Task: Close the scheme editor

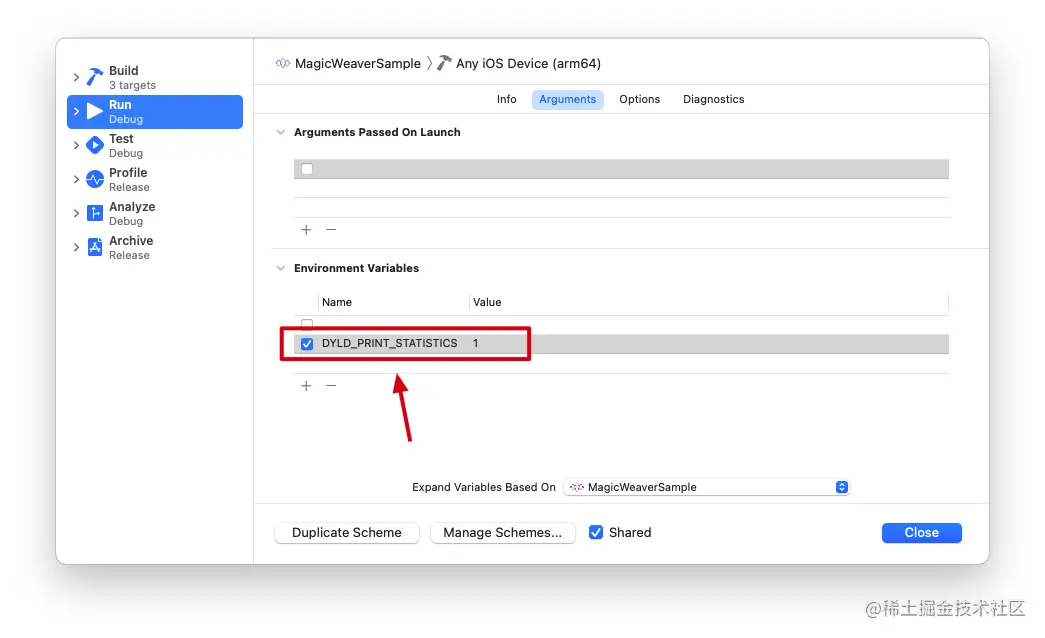Action: 922,533
